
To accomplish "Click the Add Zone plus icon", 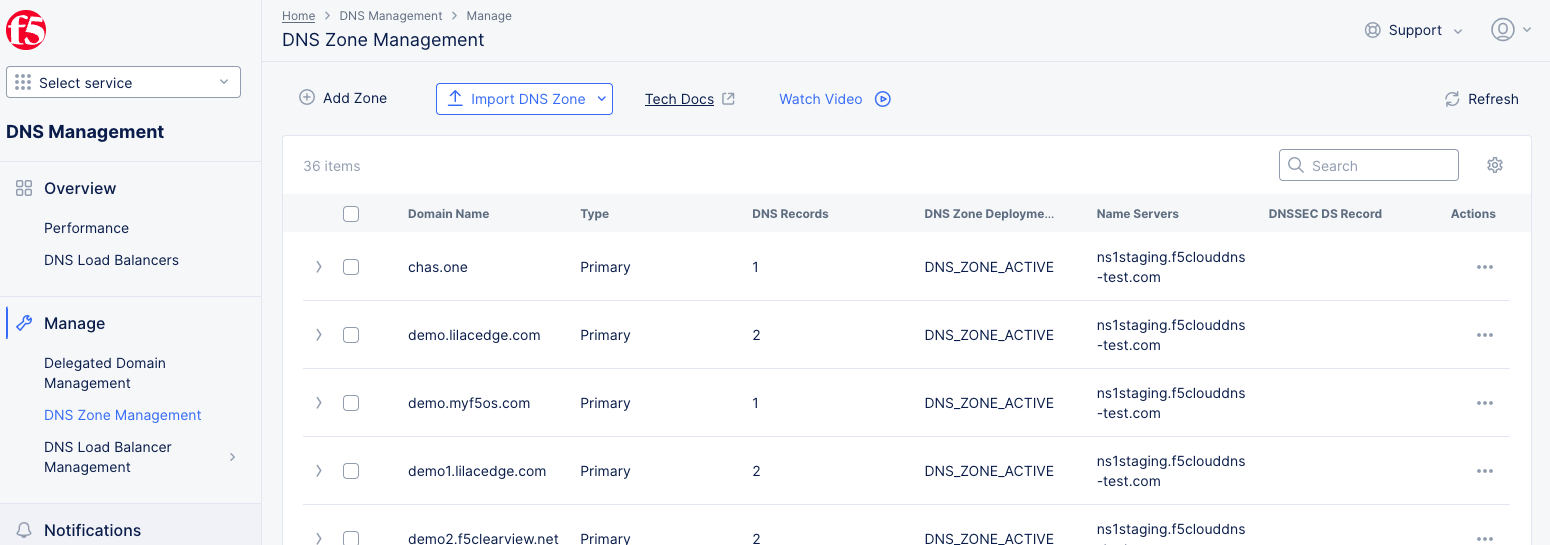I will coord(307,98).
